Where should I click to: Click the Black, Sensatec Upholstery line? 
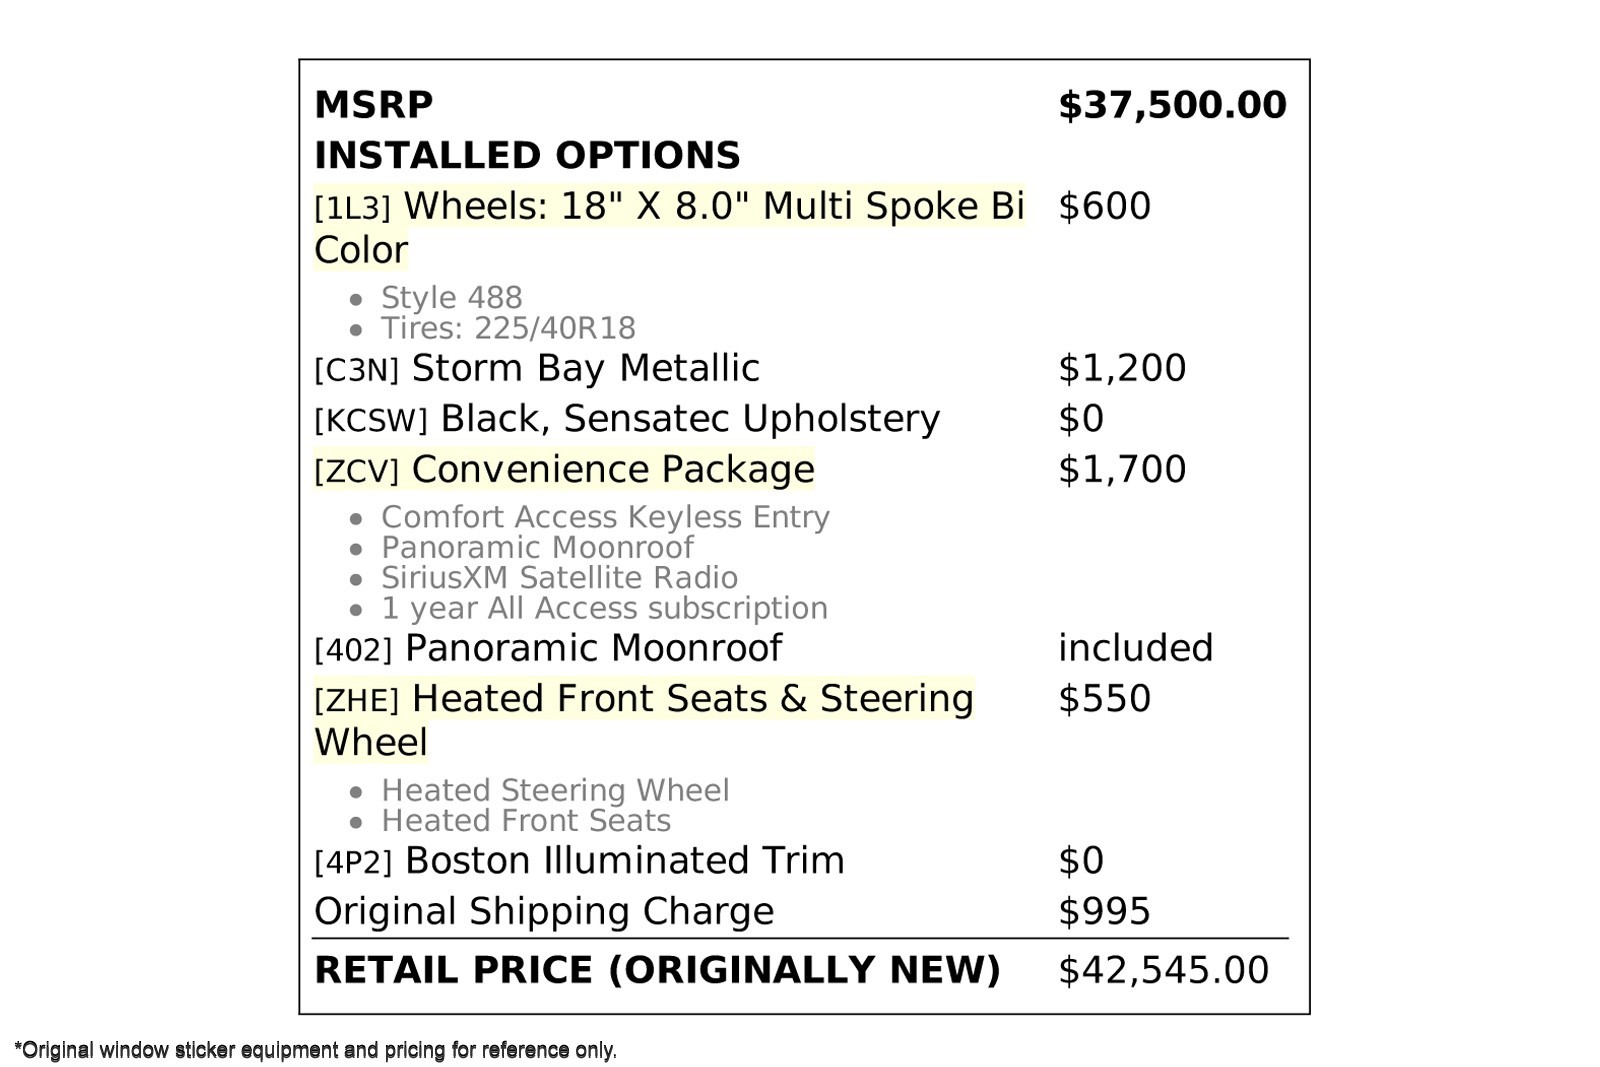(626, 419)
